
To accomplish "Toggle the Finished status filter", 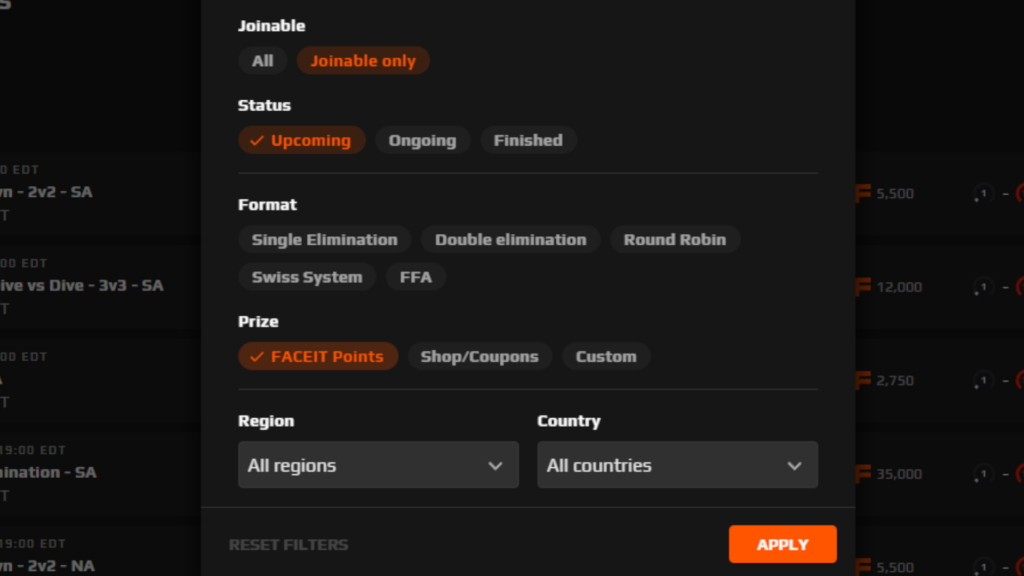I will [x=528, y=140].
